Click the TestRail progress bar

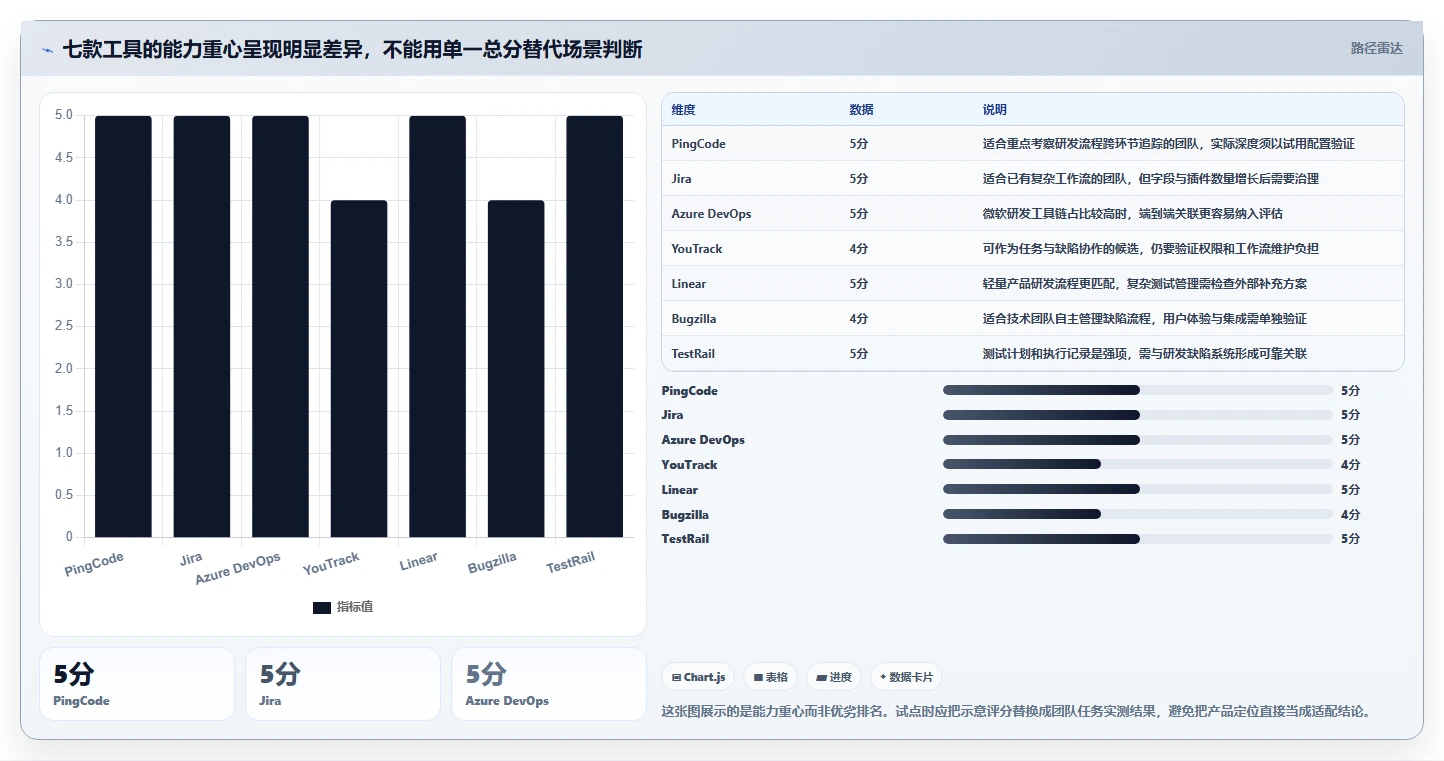1137,538
